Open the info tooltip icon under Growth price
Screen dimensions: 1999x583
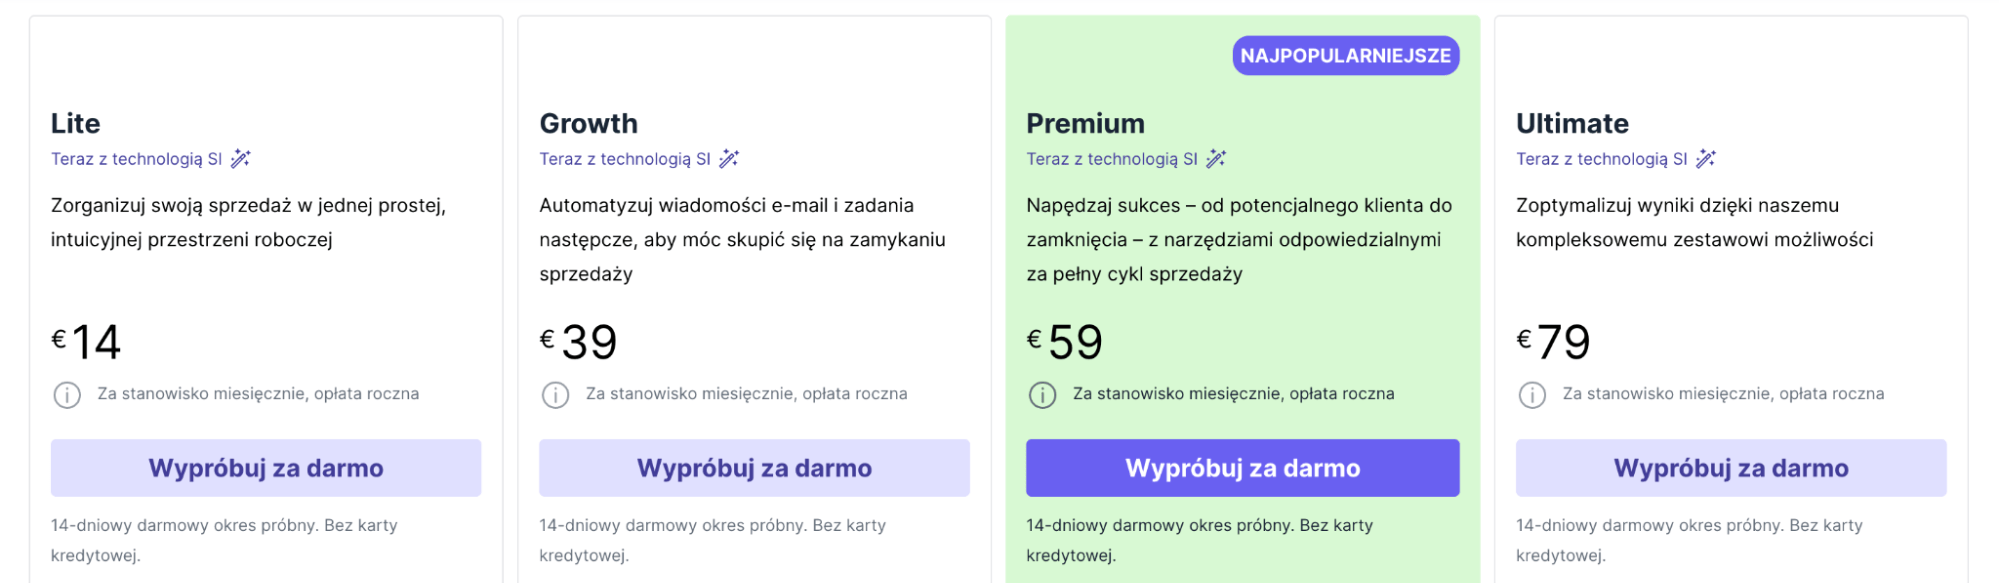tap(553, 394)
